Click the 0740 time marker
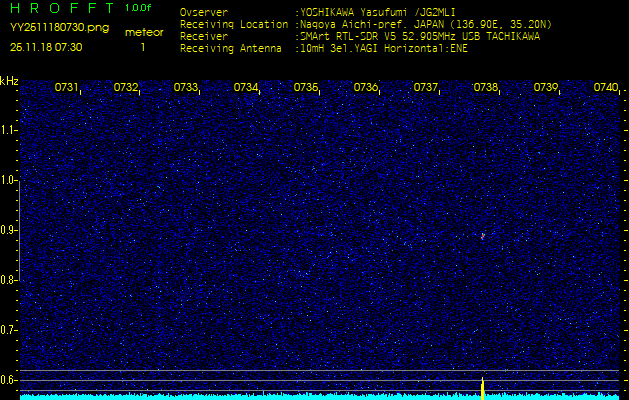 (x=605, y=88)
